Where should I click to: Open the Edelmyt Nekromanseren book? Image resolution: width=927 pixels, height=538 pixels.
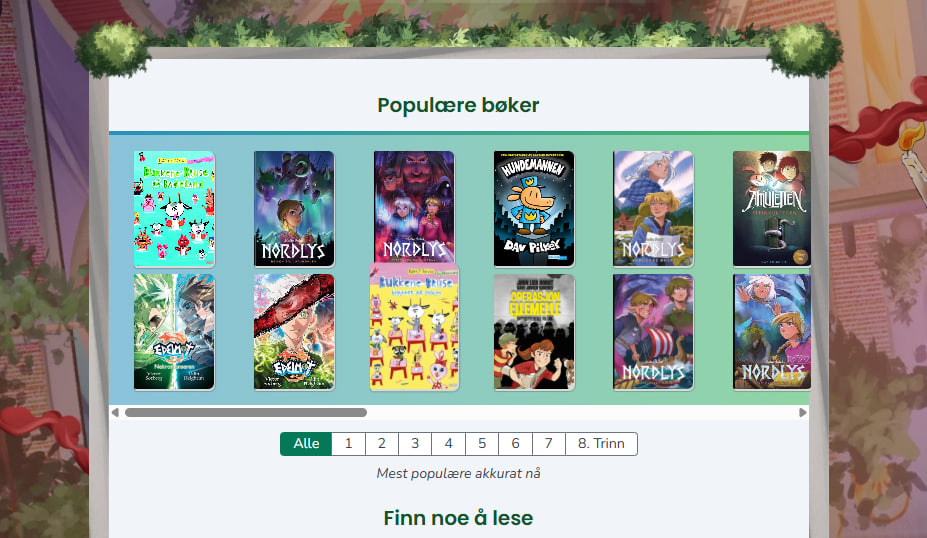(174, 332)
